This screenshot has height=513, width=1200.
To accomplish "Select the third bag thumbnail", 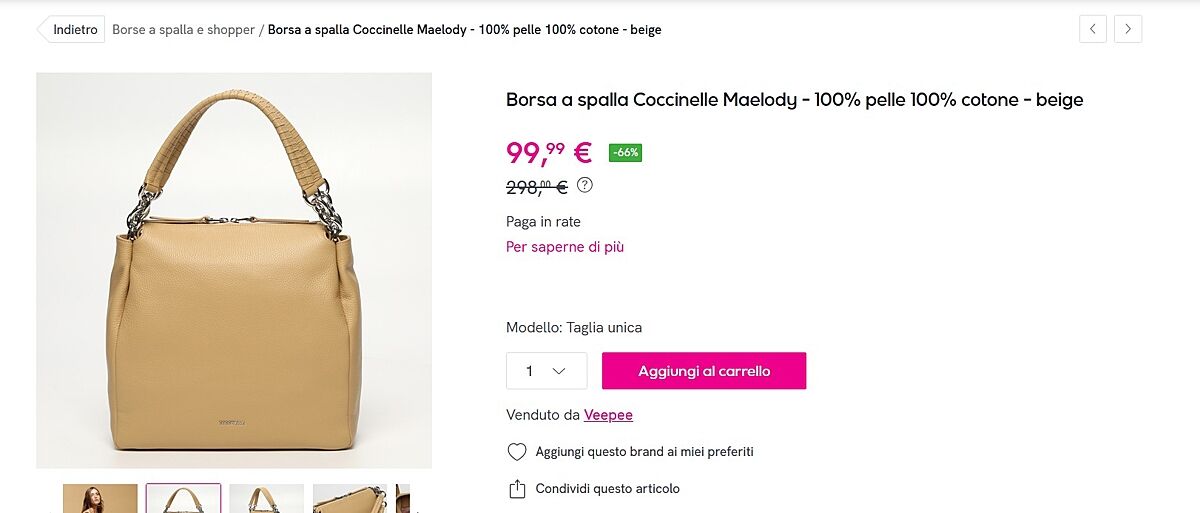I will (x=266, y=499).
